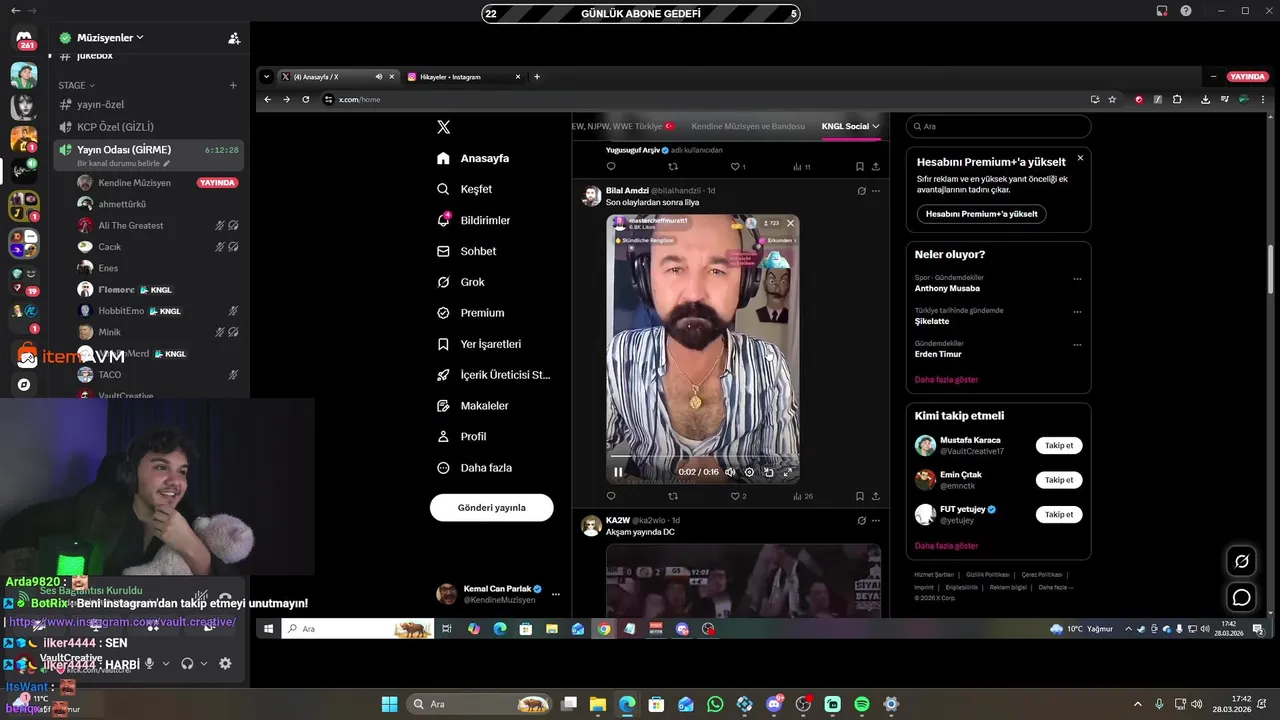This screenshot has height=720, width=1280.
Task: Open Spotify from outer taskbar
Action: 862,704
